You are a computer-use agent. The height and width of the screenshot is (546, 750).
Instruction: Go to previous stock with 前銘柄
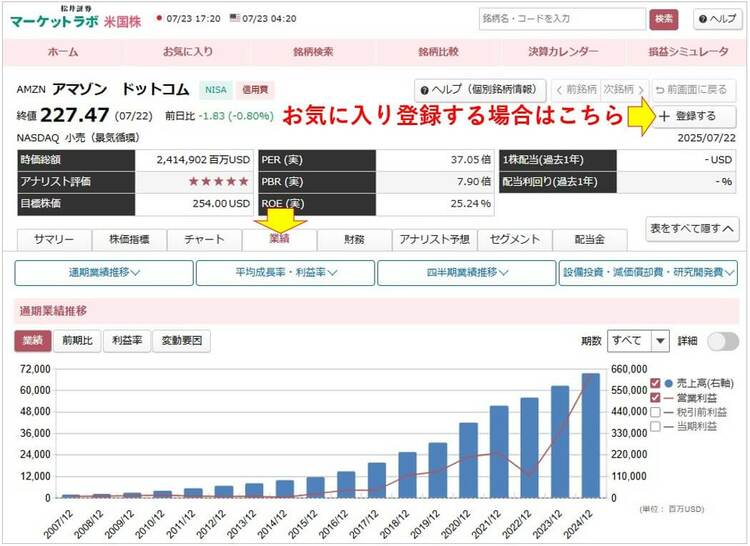pos(576,90)
